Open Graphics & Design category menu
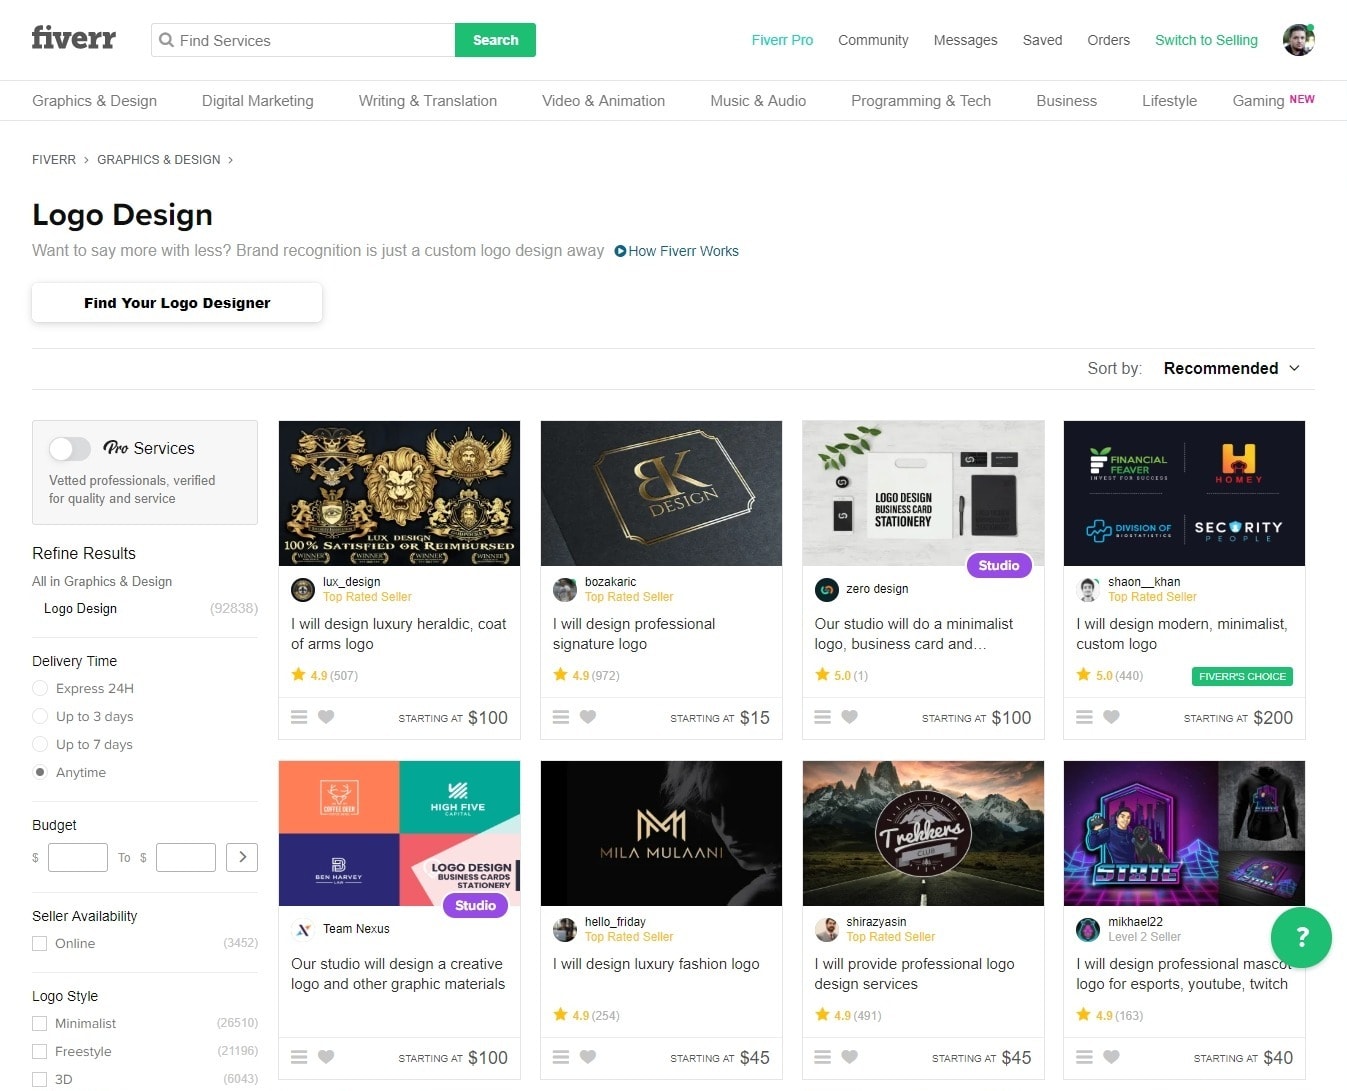The width and height of the screenshot is (1347, 1091). coord(94,101)
